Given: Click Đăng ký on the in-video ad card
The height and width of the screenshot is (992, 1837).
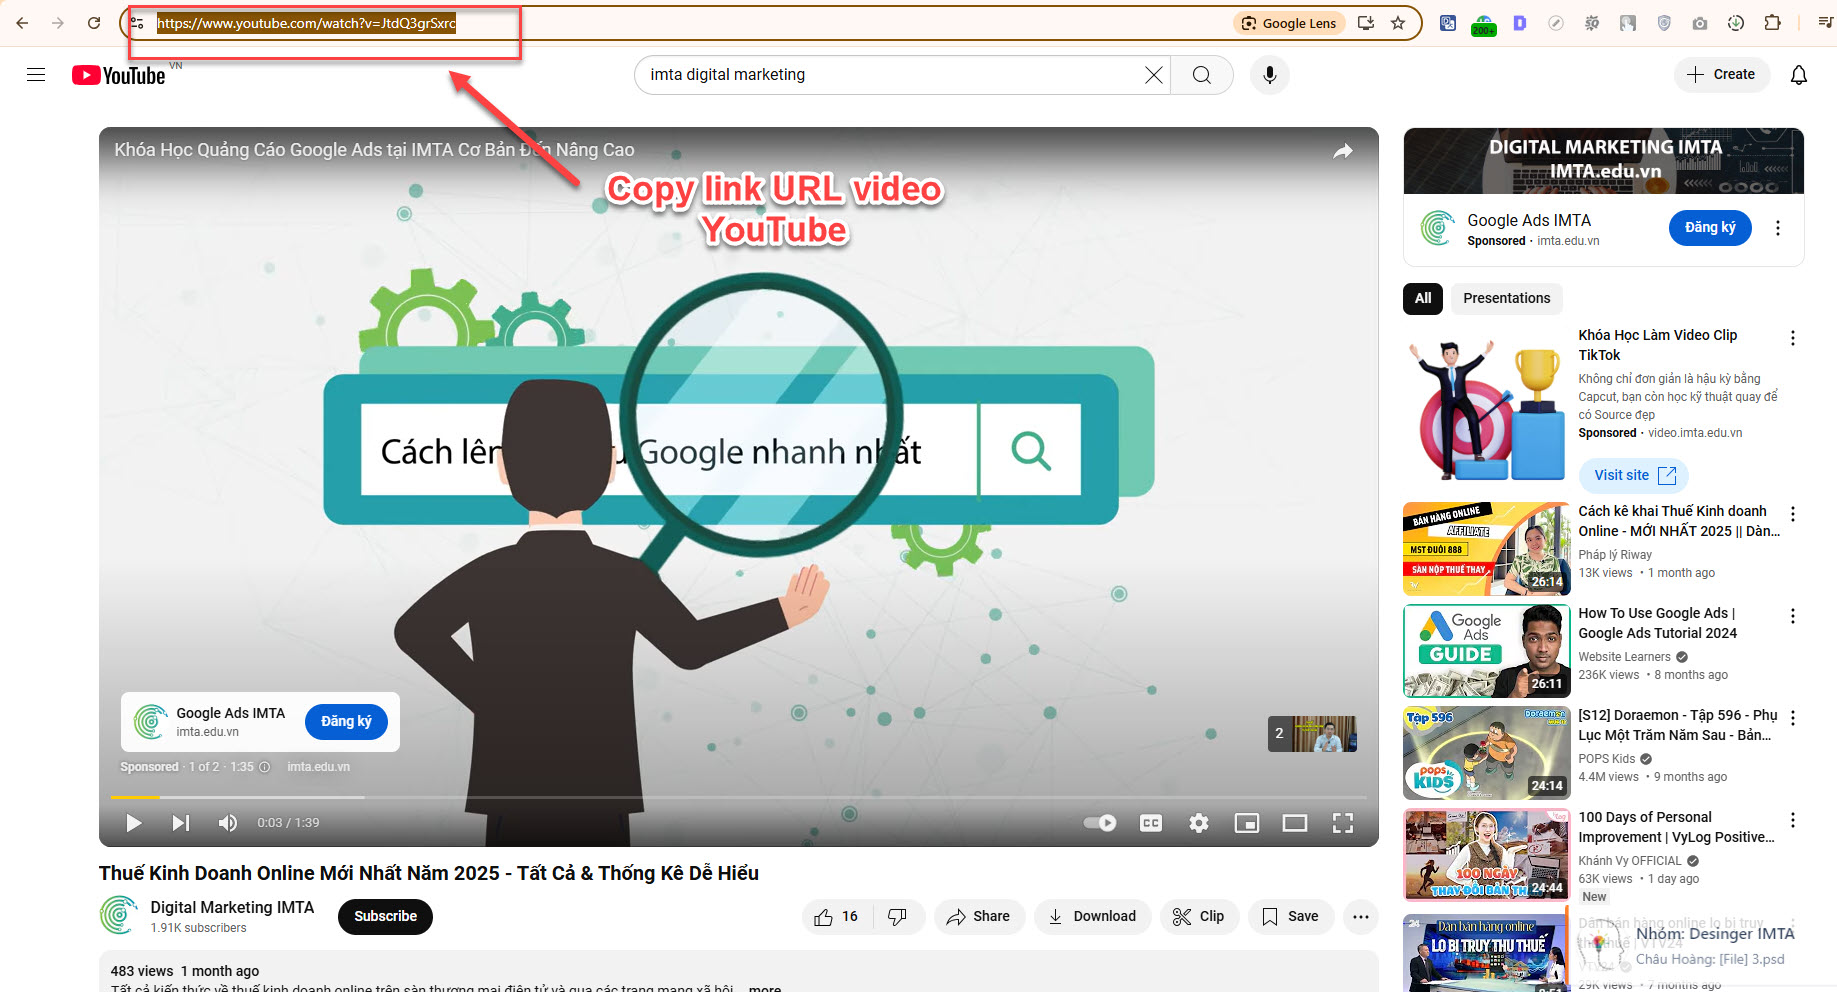Looking at the screenshot, I should [346, 721].
